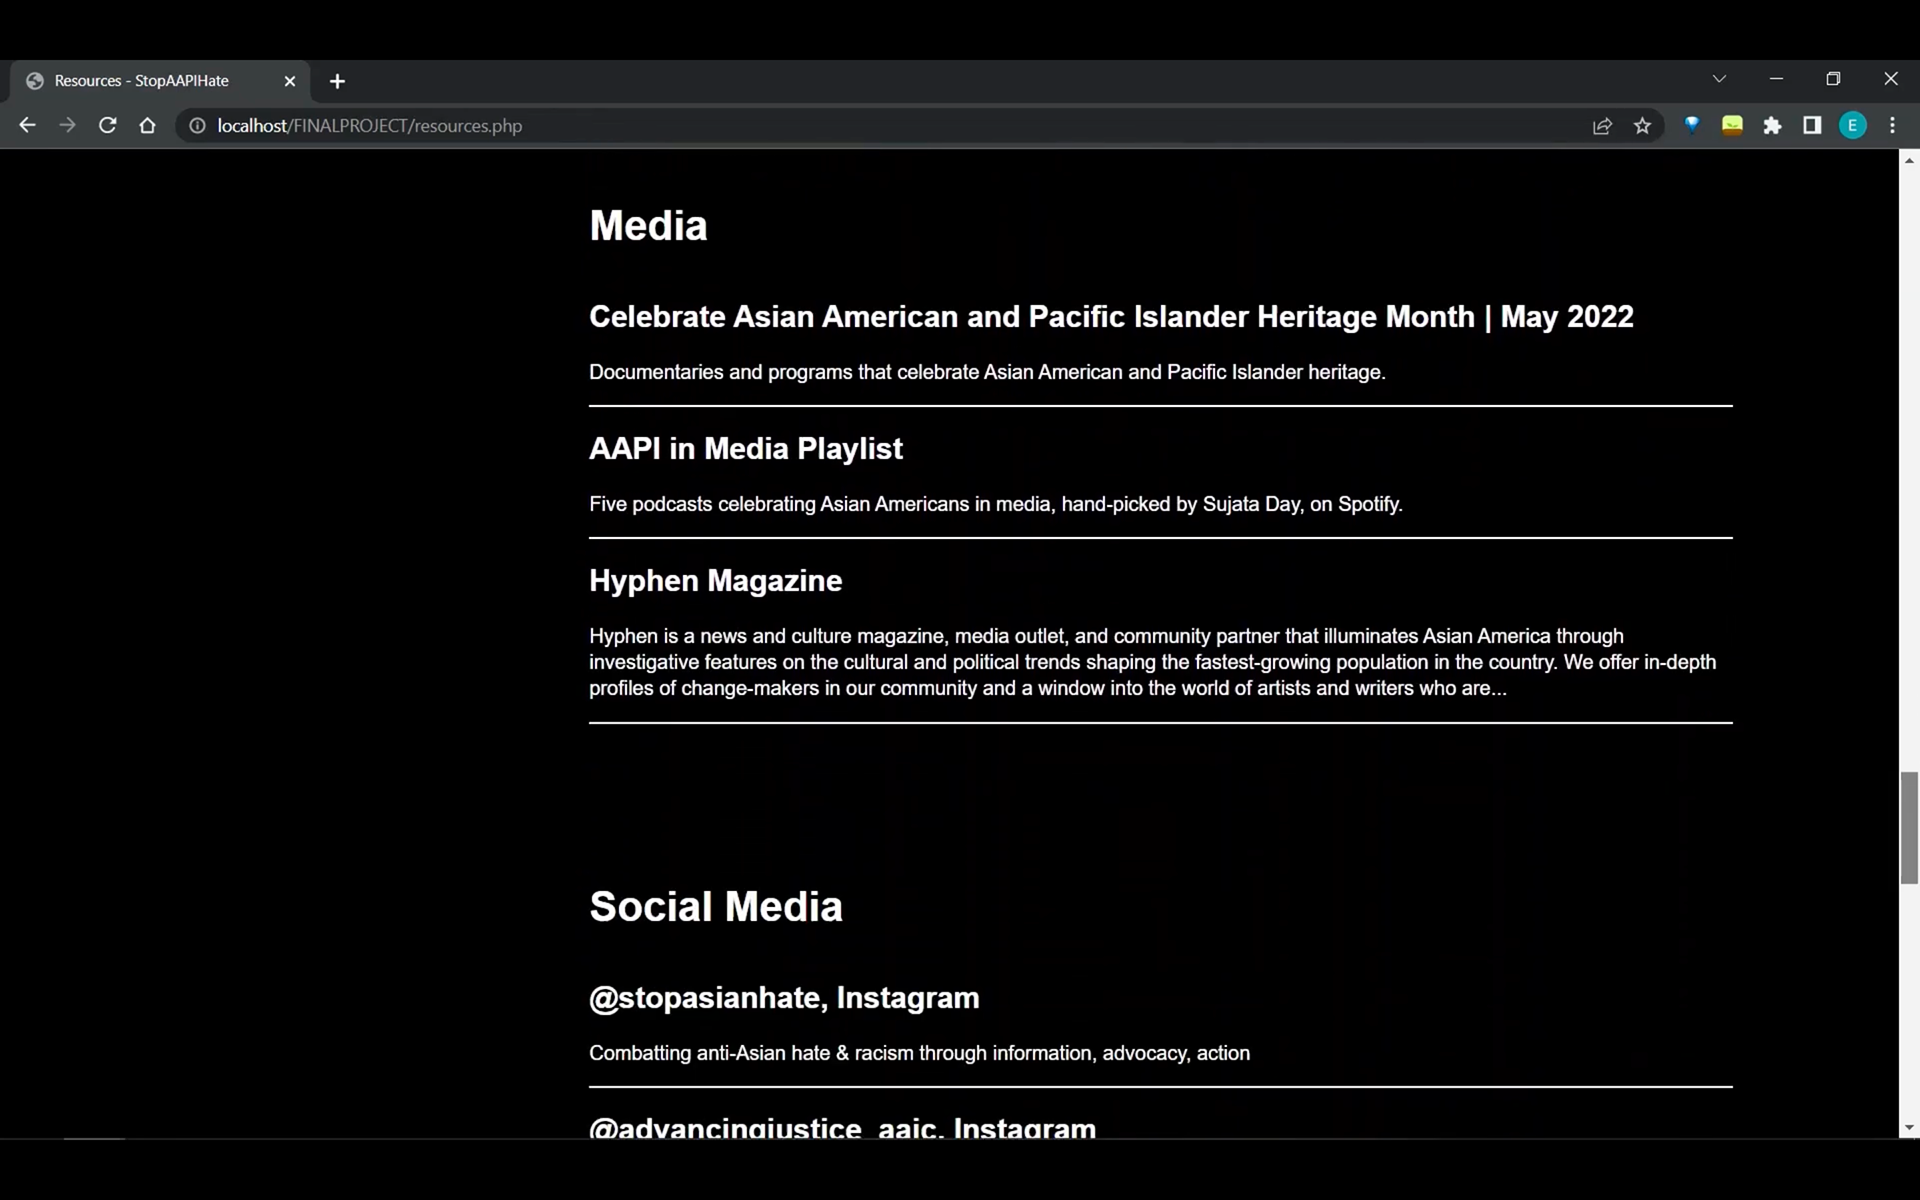
Task: Reload the Resources page
Action: click(x=107, y=125)
